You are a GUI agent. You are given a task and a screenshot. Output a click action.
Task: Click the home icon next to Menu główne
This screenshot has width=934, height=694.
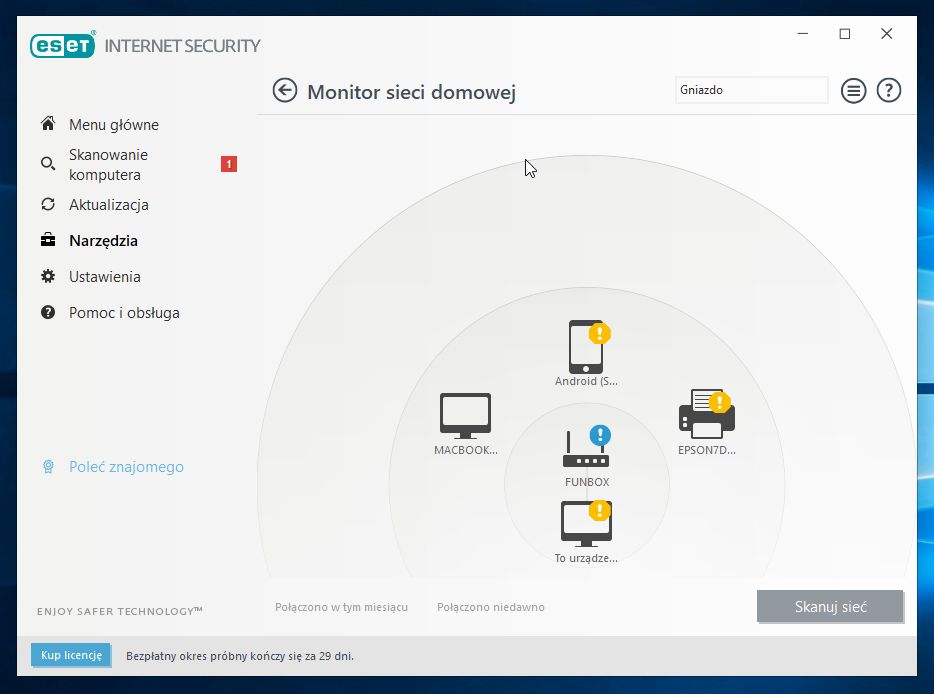coord(48,123)
